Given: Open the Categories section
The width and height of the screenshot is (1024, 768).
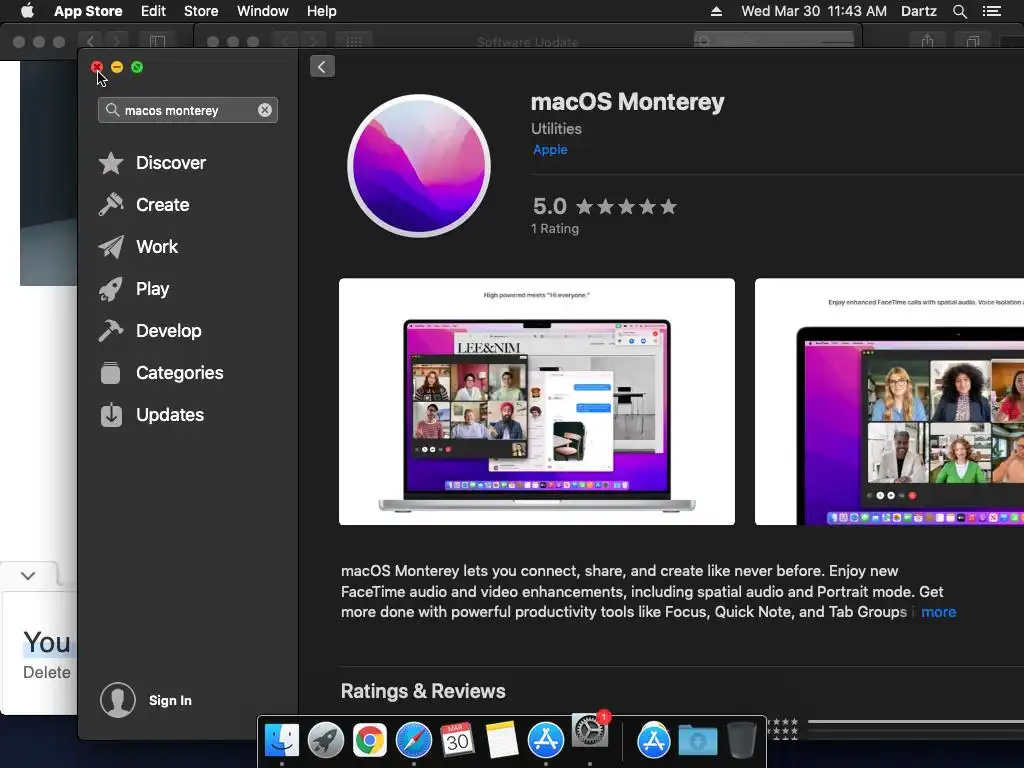Looking at the screenshot, I should (x=180, y=373).
